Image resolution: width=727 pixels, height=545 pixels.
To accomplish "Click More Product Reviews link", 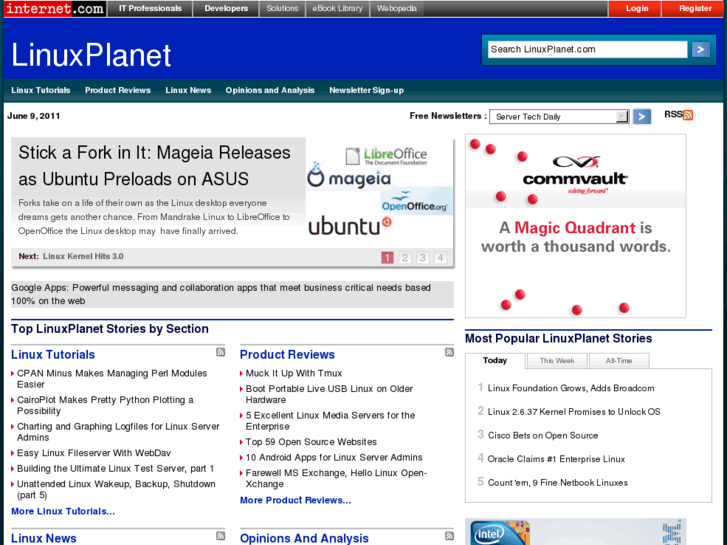I will click(x=295, y=500).
